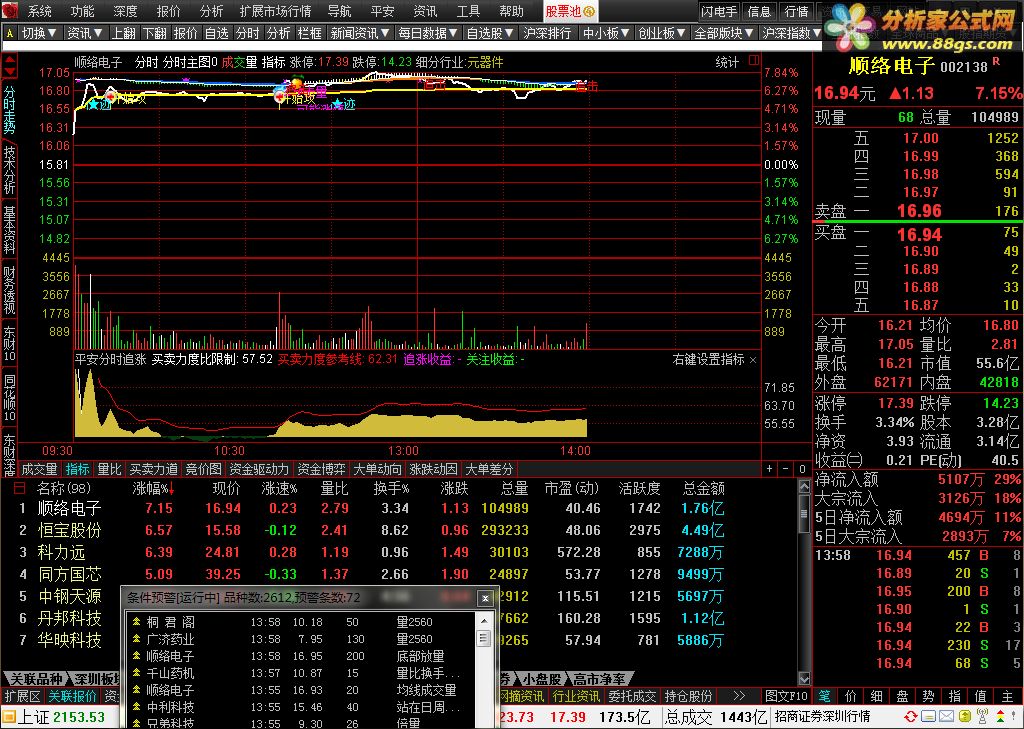The image size is (1024, 729).
Task: Click the 右键设置指标 label
Action: (709, 359)
